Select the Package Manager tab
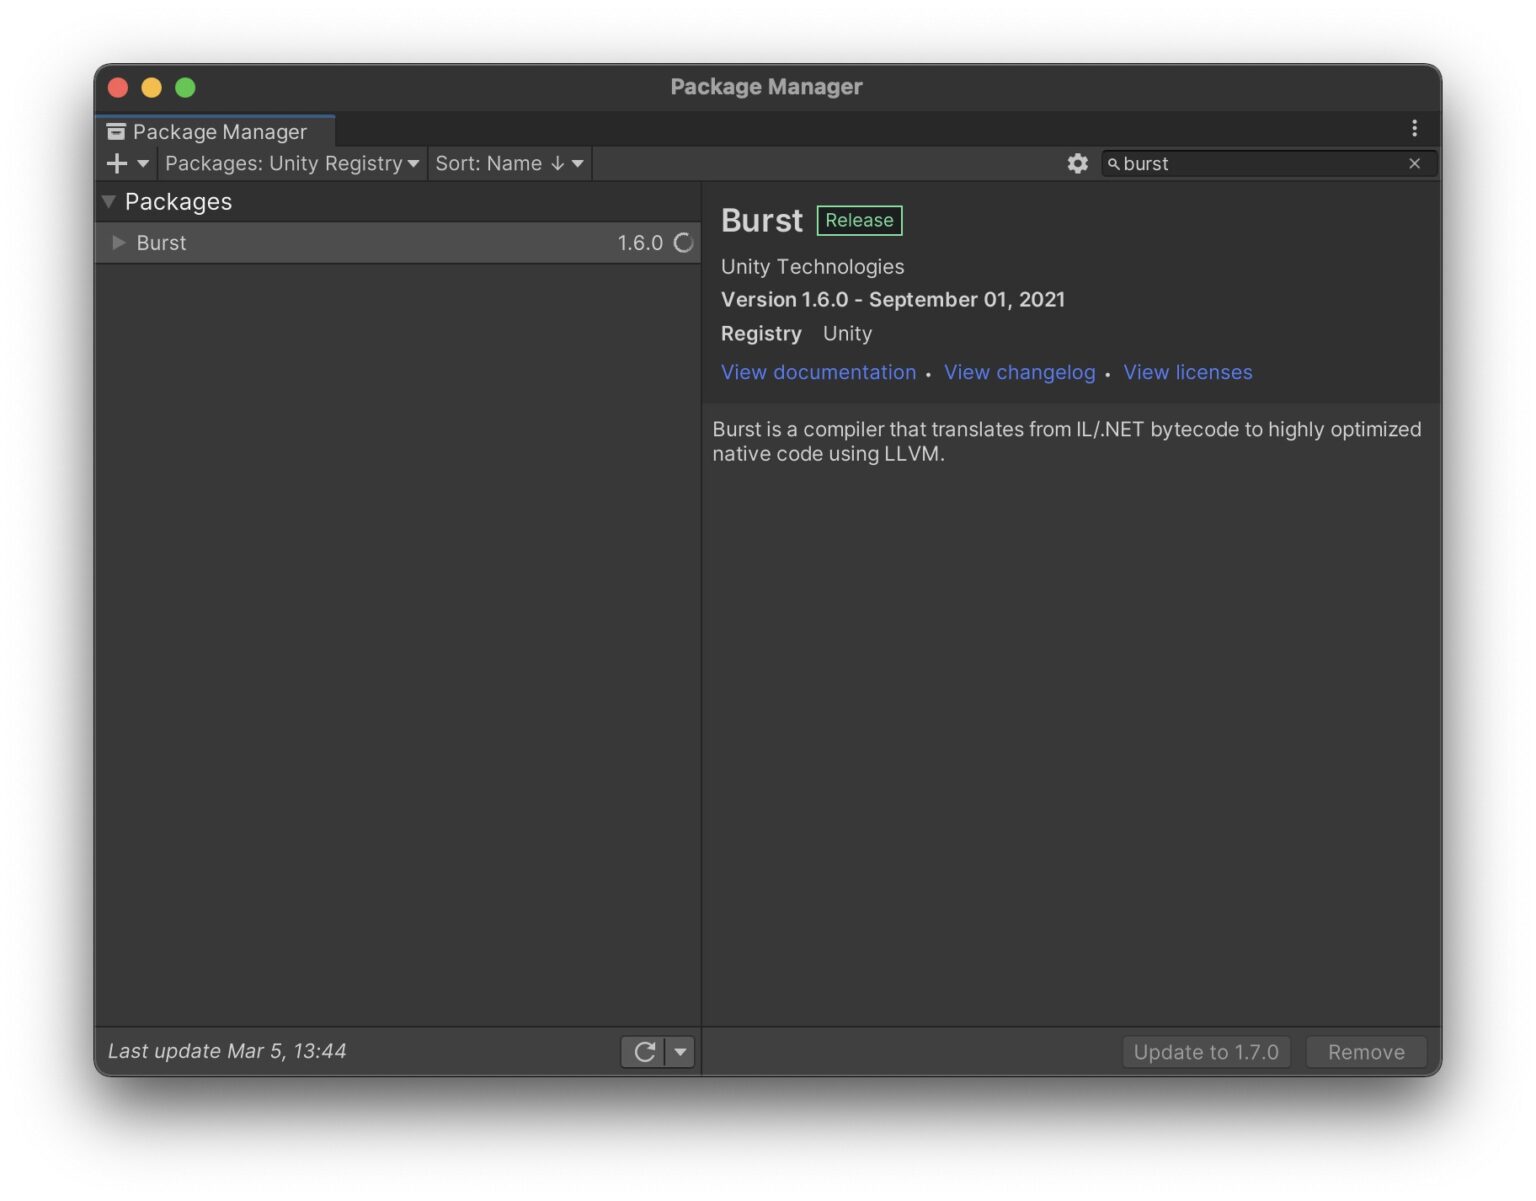Image resolution: width=1536 pixels, height=1201 pixels. [x=219, y=132]
